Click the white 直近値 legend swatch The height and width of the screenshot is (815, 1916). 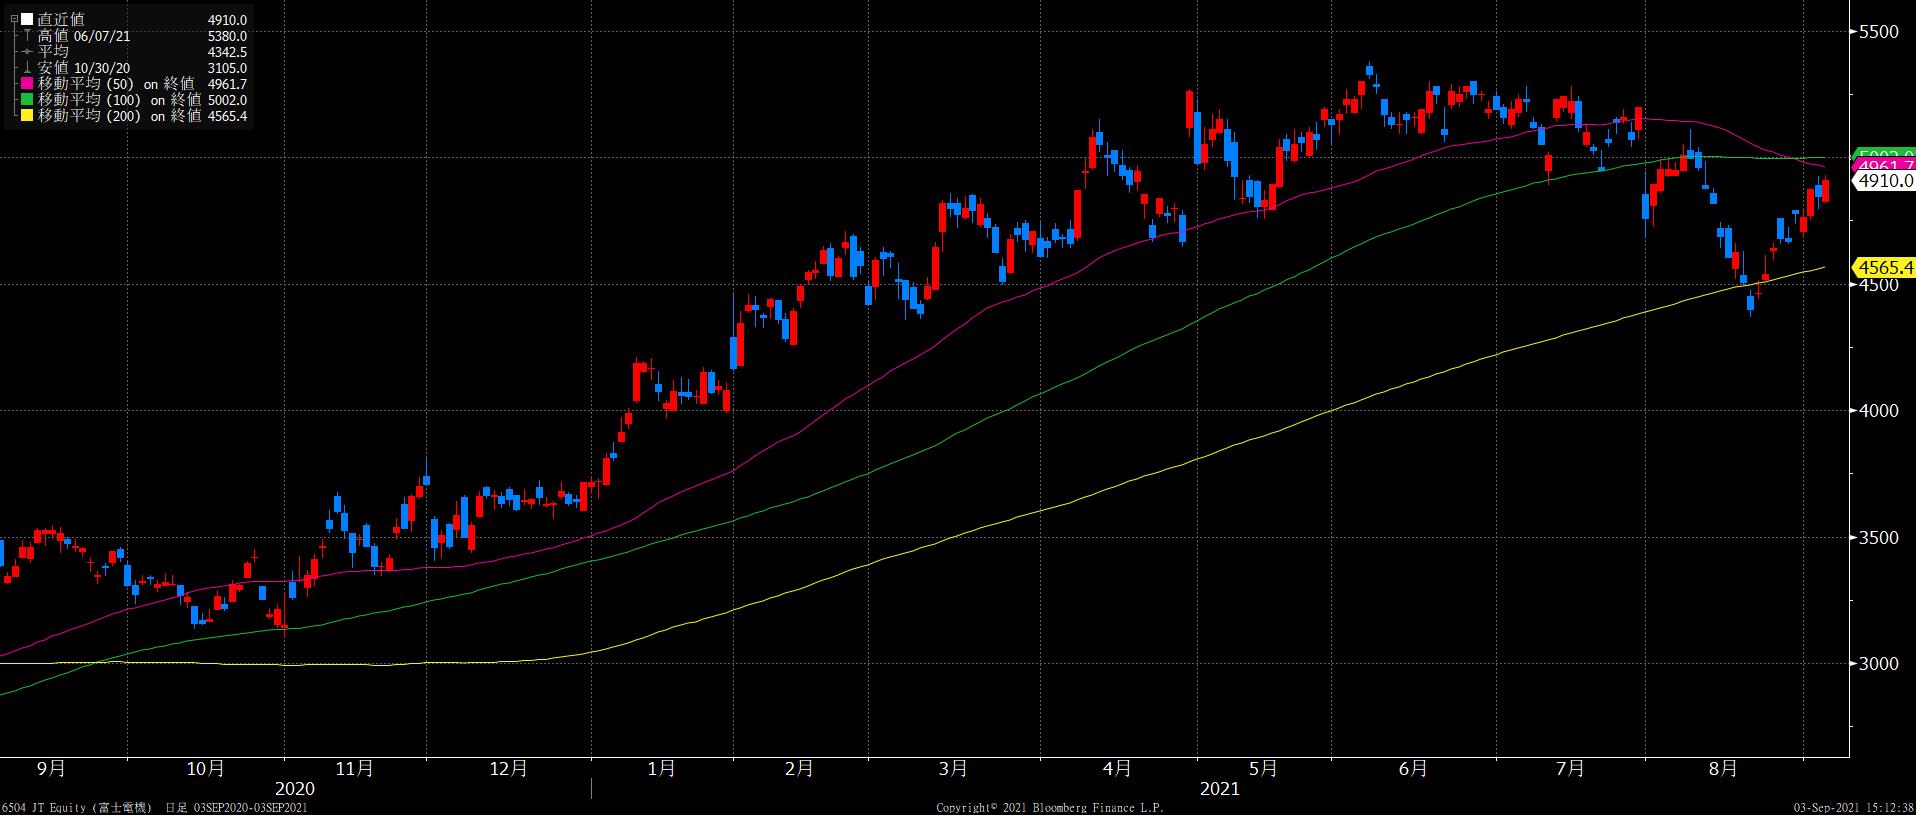(27, 20)
